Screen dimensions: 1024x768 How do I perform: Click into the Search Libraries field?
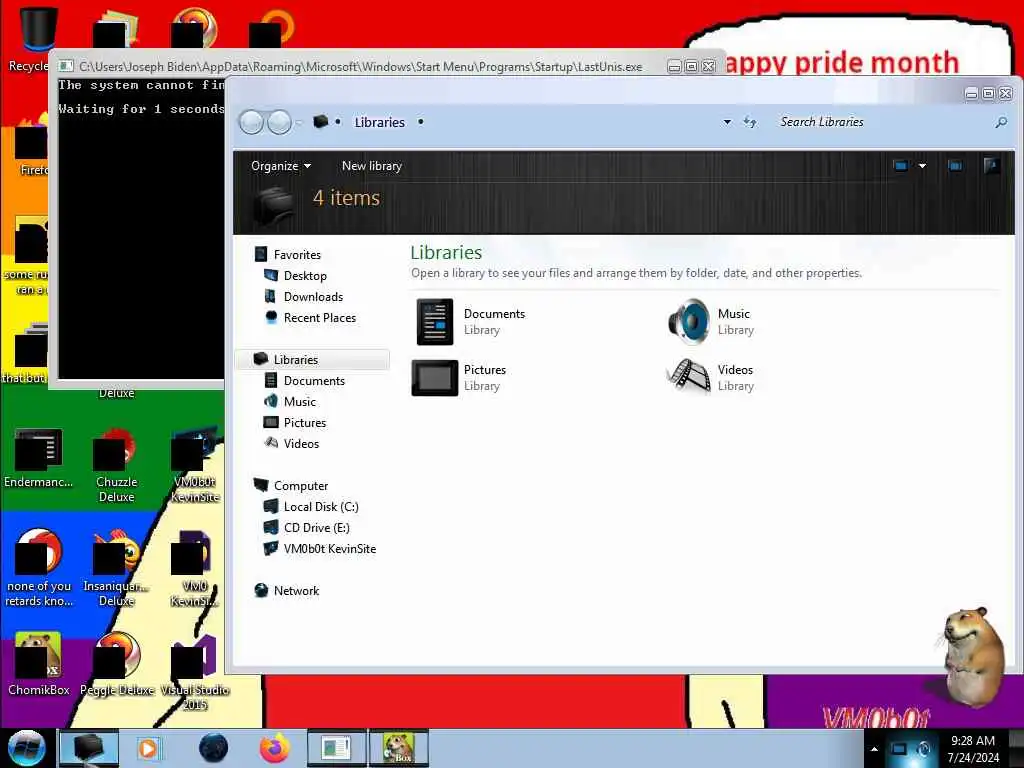(x=882, y=122)
